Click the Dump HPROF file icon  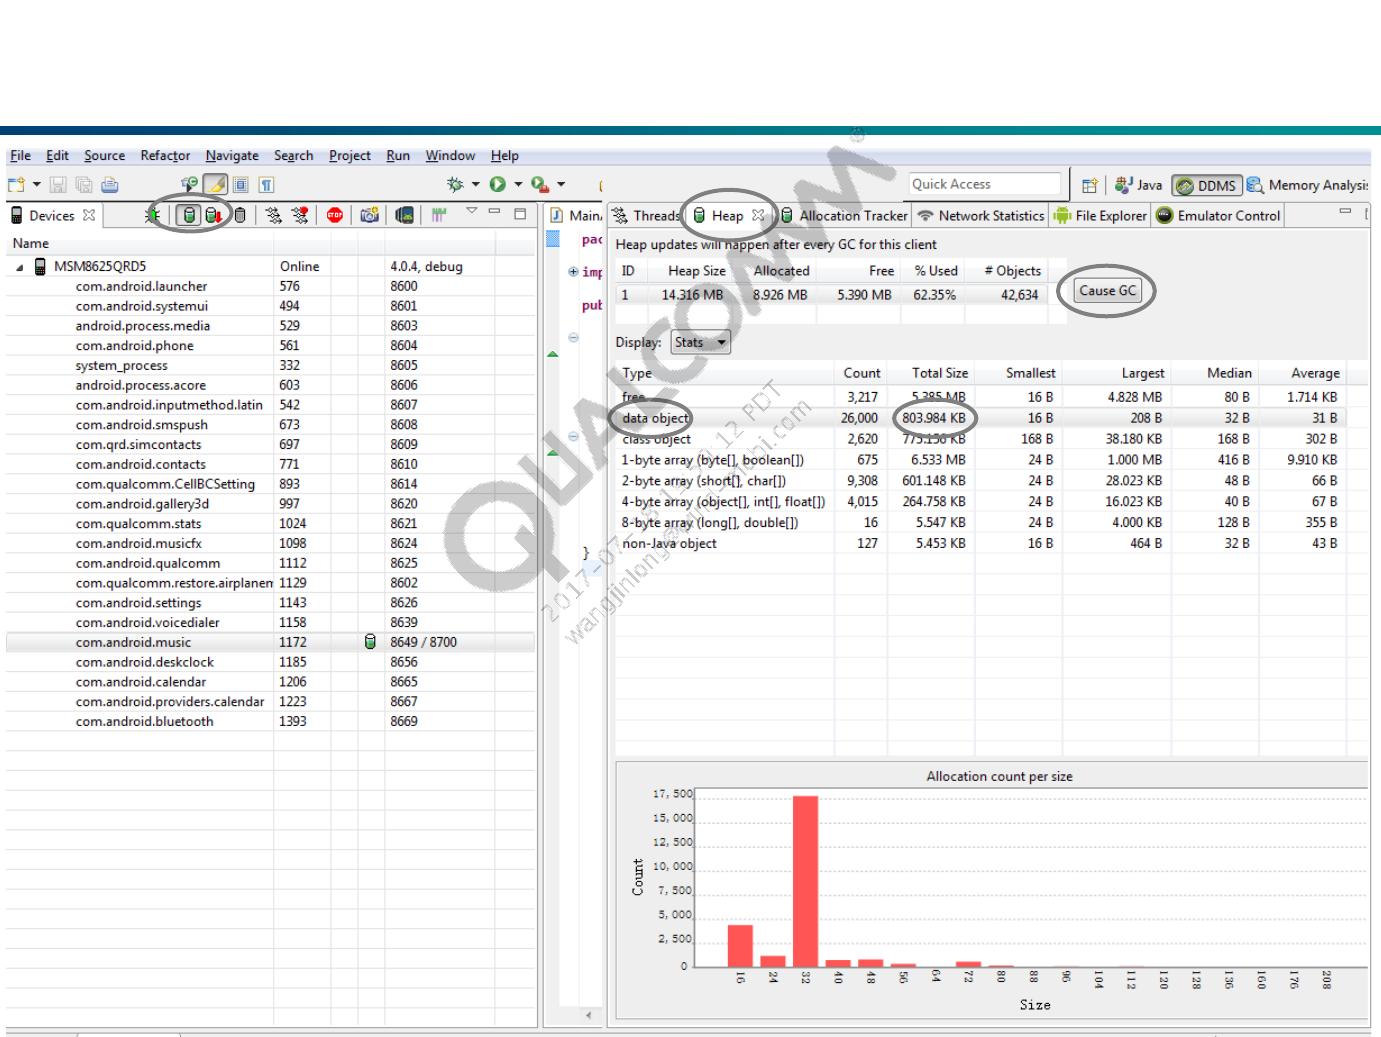pos(214,215)
